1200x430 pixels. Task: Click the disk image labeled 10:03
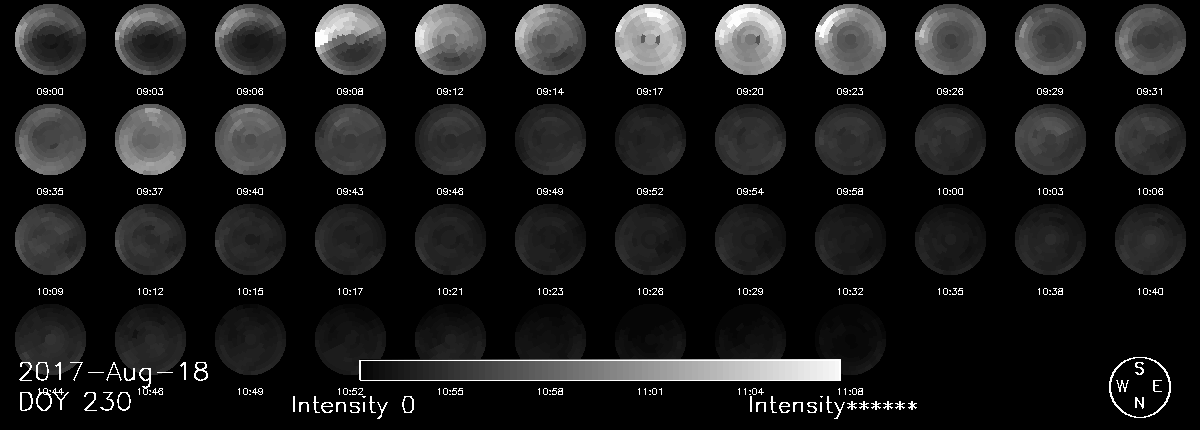pyautogui.click(x=1050, y=141)
